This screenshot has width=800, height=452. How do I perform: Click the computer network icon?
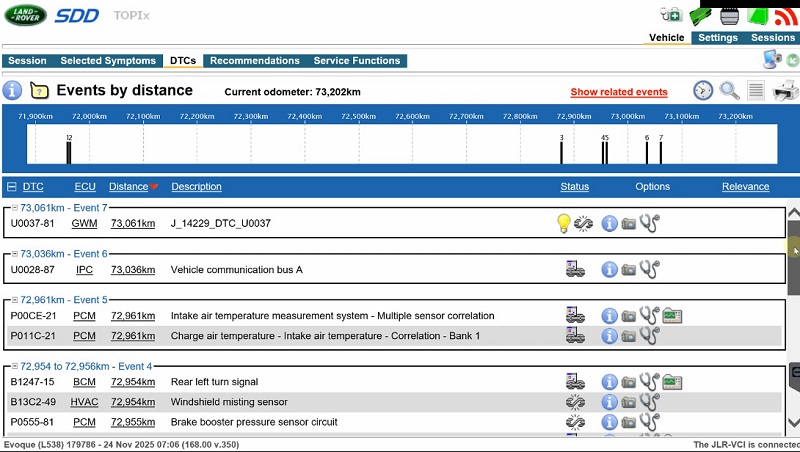772,59
